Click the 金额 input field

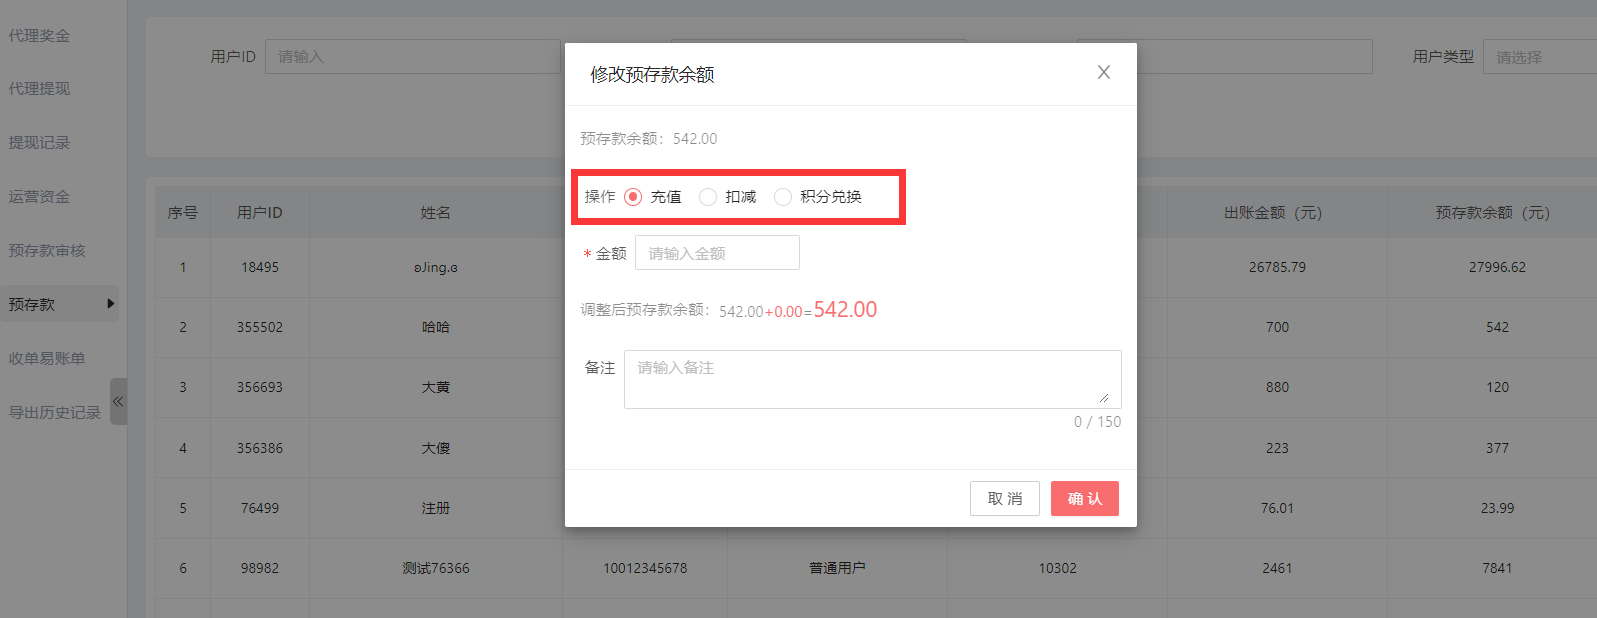coord(717,254)
